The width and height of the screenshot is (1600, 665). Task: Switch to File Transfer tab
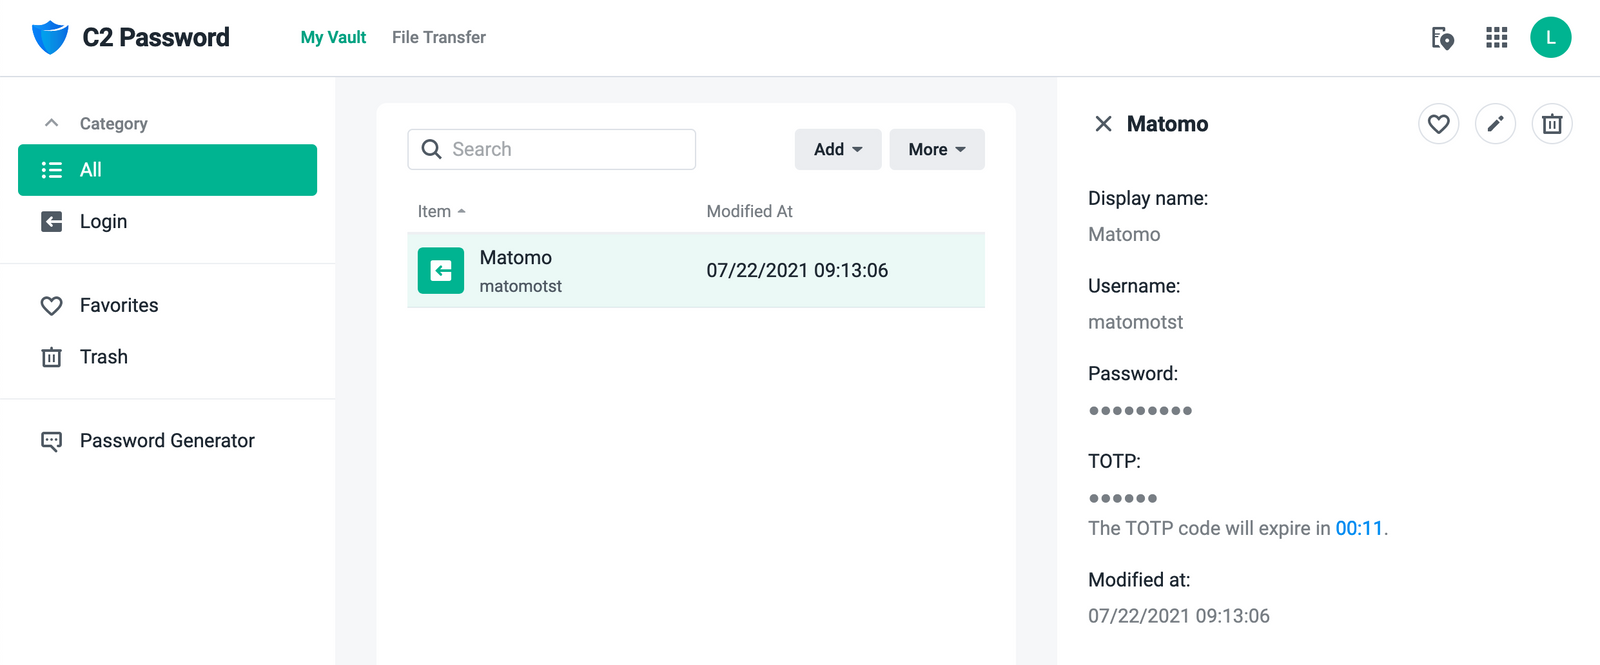[x=439, y=37]
